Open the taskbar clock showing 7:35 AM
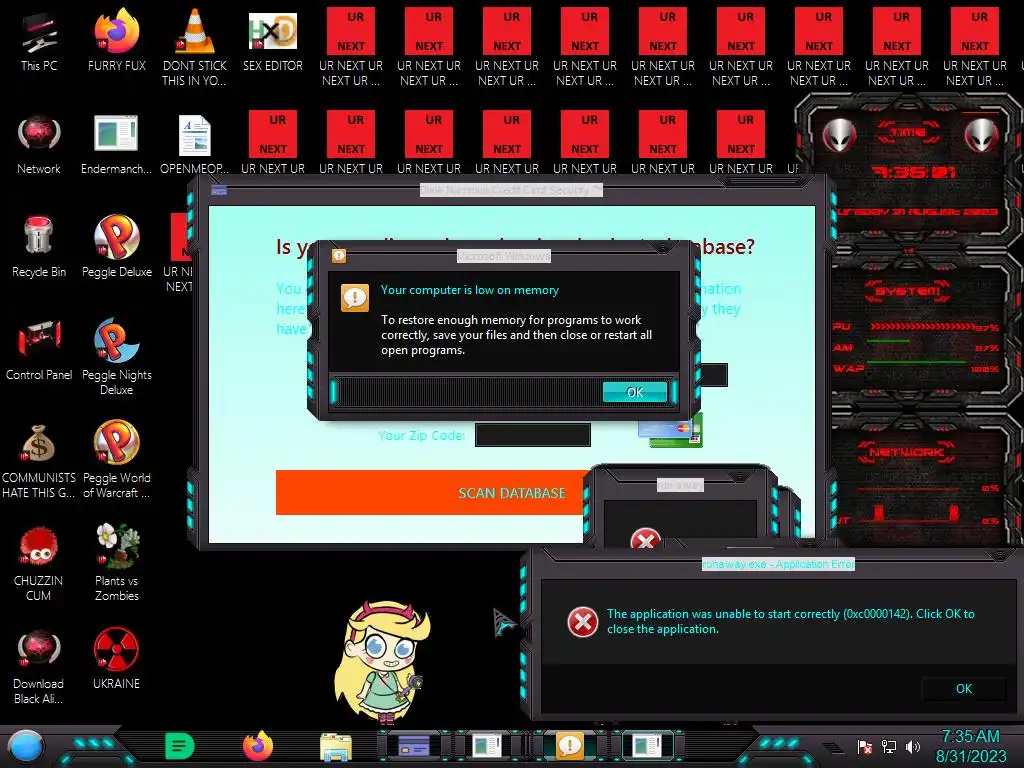 (971, 746)
